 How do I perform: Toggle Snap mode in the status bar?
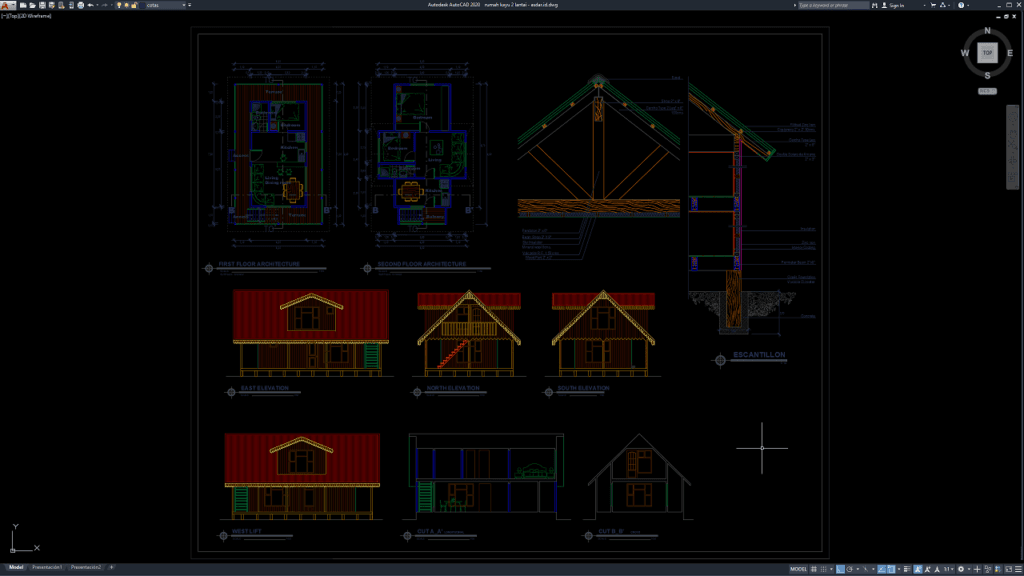[x=824, y=569]
